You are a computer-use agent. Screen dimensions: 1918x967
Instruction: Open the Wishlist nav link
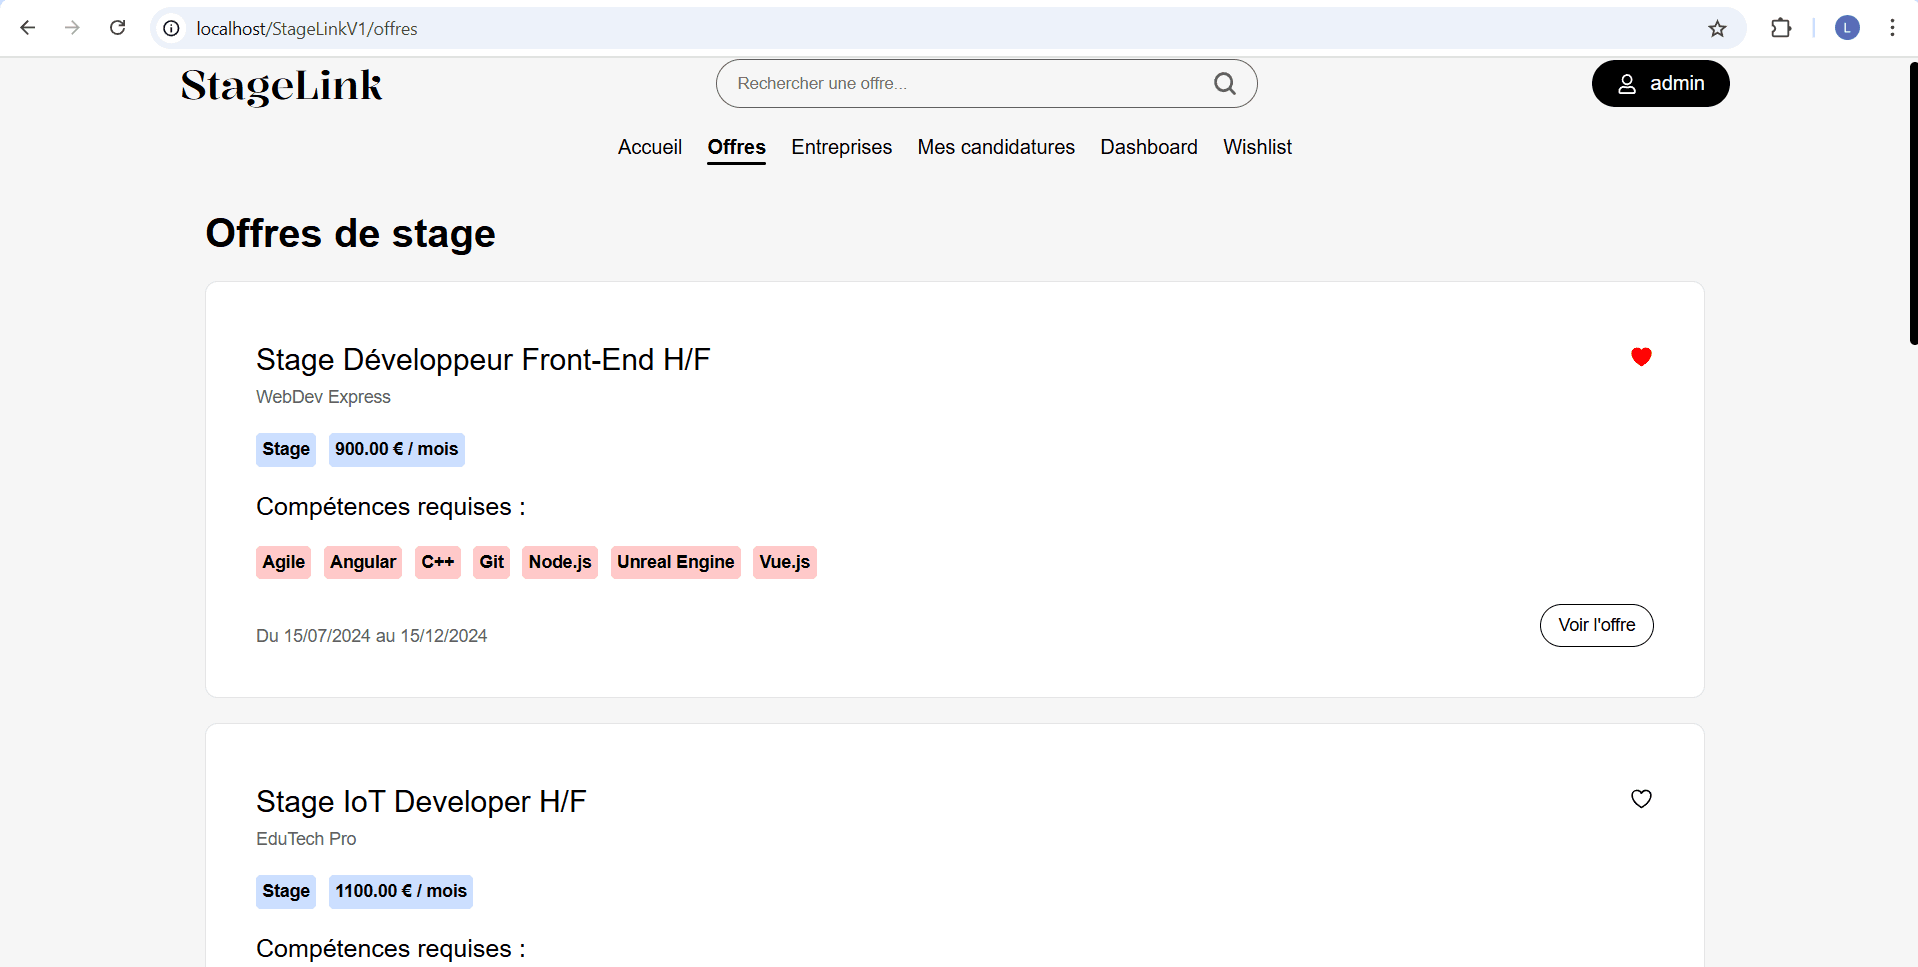pyautogui.click(x=1257, y=147)
